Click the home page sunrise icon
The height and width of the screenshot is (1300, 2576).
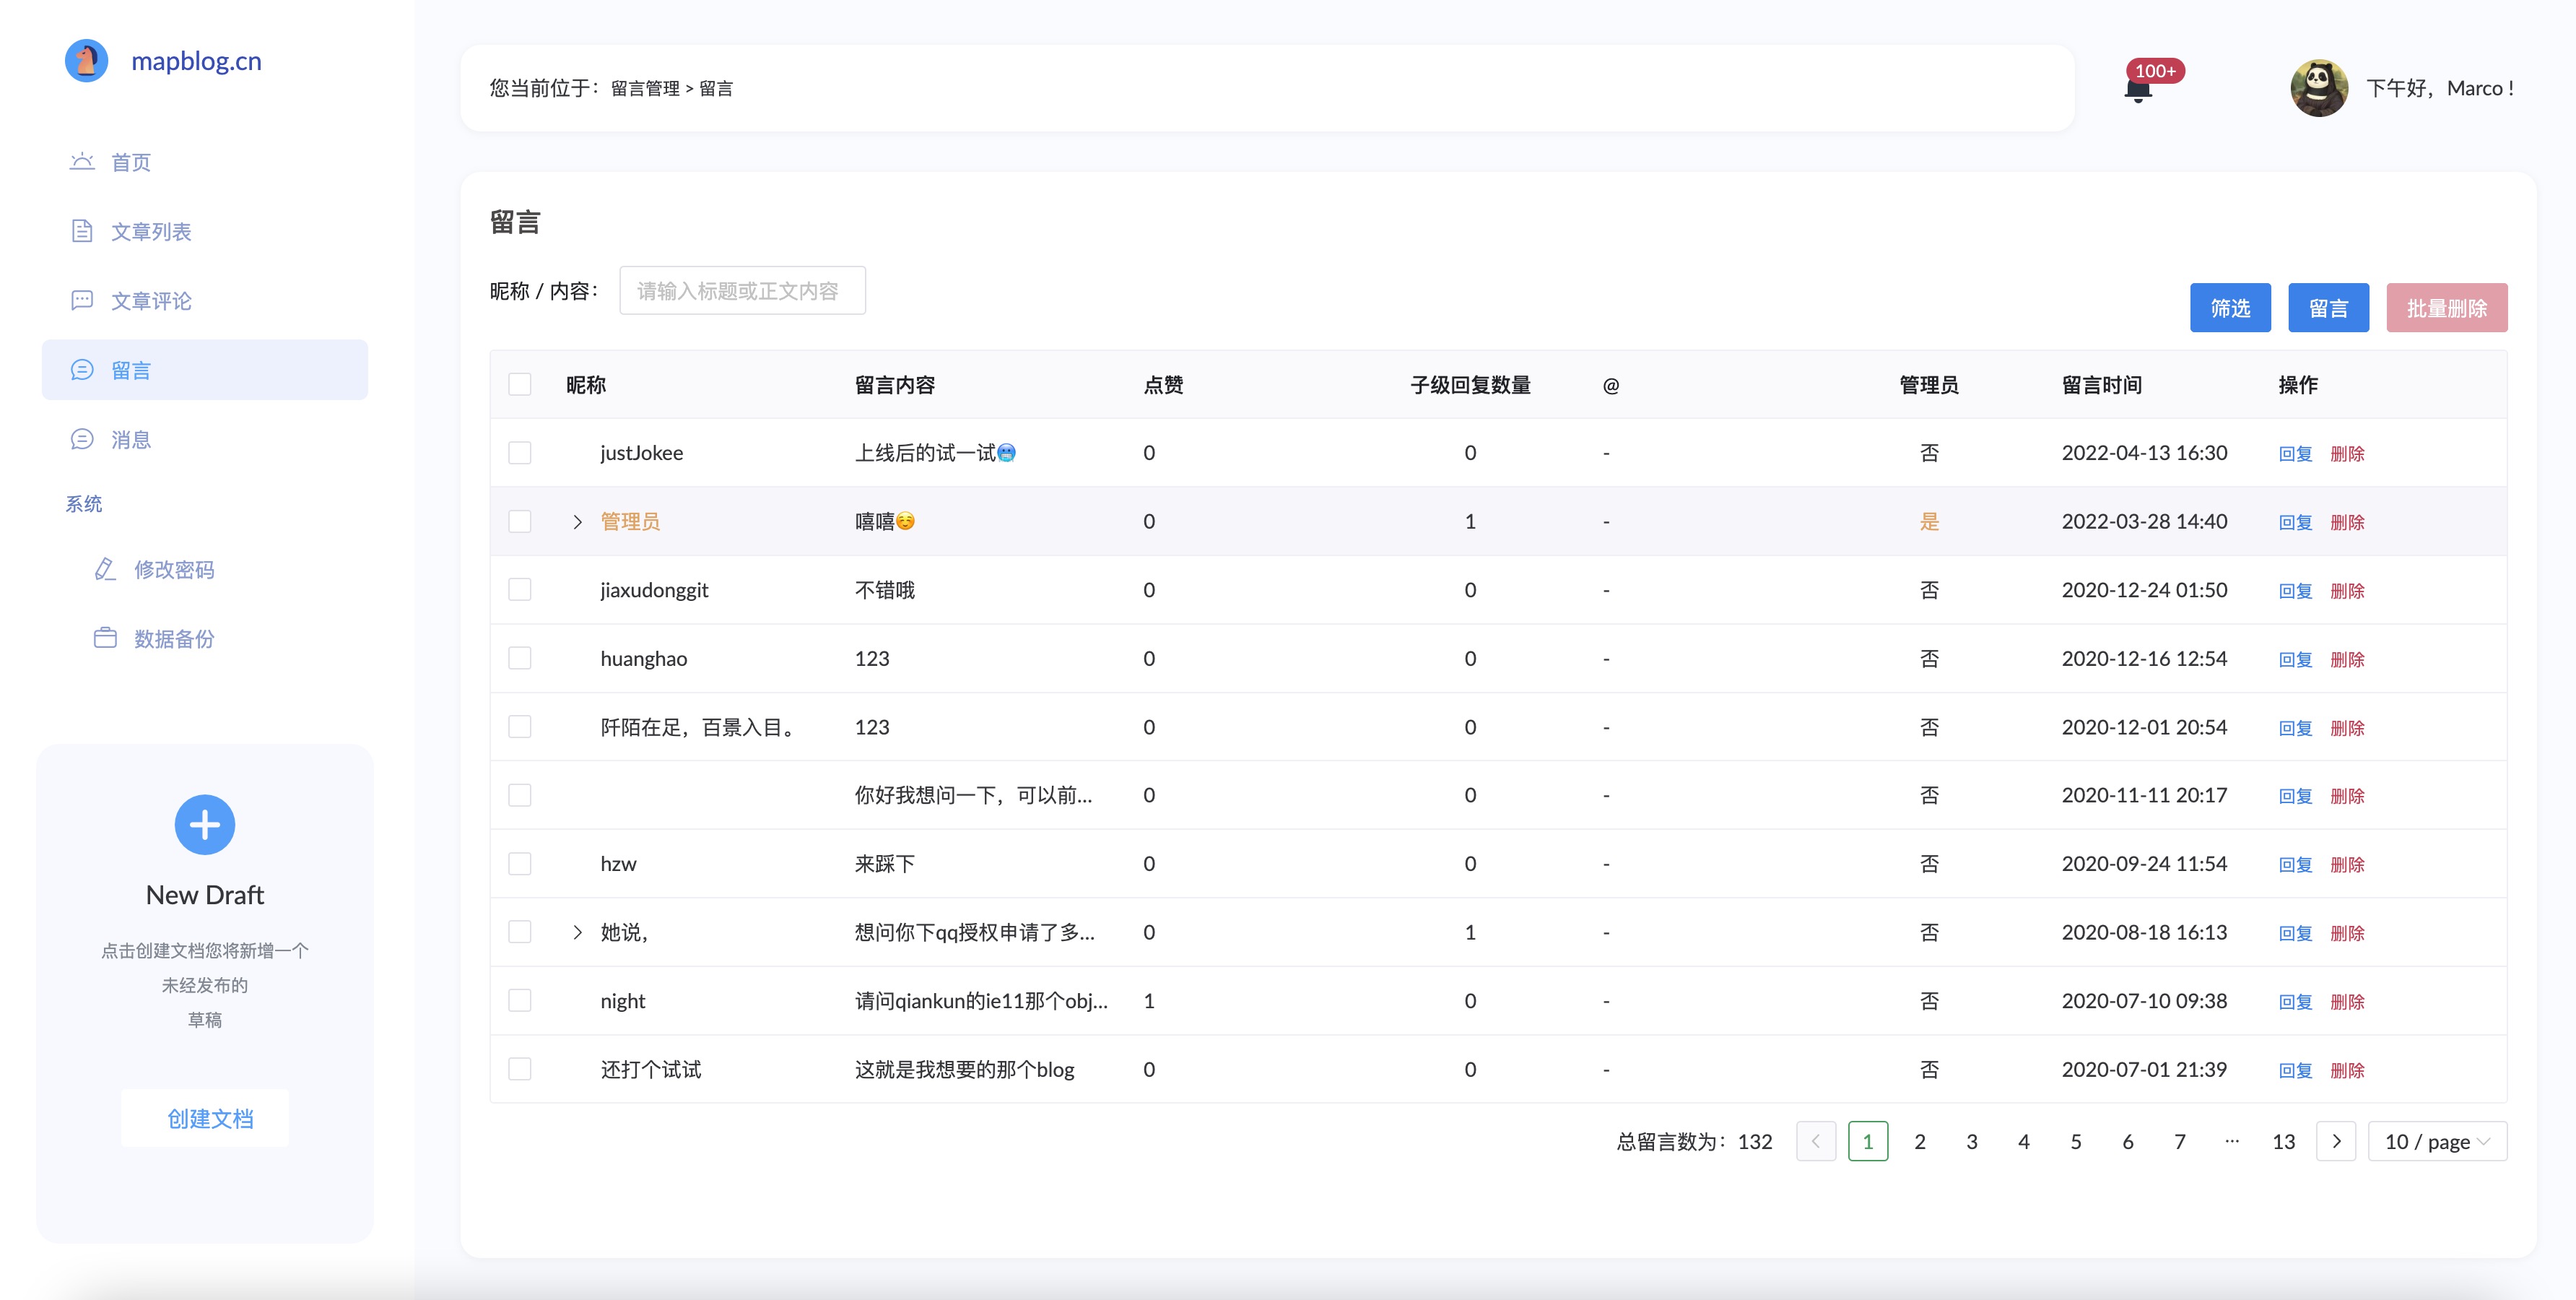pos(82,162)
